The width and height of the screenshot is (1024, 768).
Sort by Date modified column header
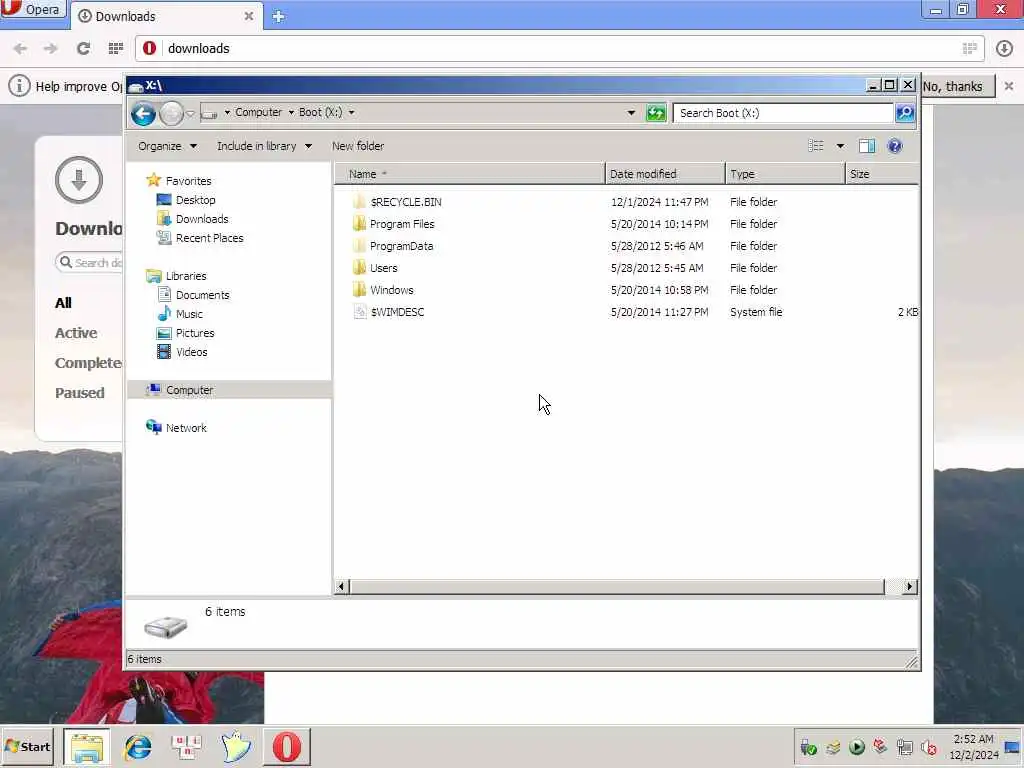[x=665, y=174]
